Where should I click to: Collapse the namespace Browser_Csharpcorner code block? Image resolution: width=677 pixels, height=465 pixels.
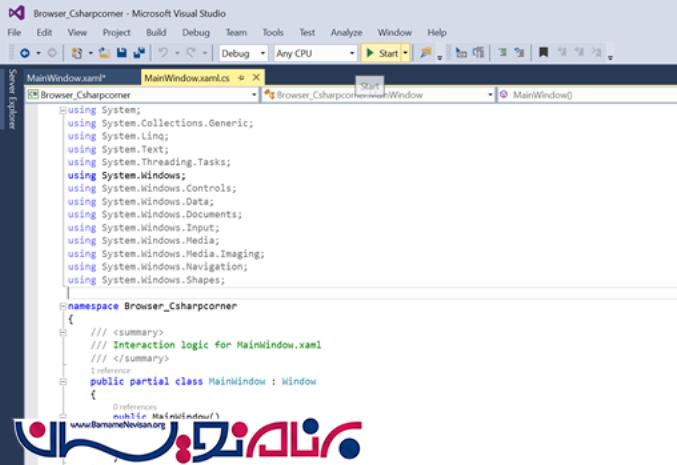tap(62, 306)
